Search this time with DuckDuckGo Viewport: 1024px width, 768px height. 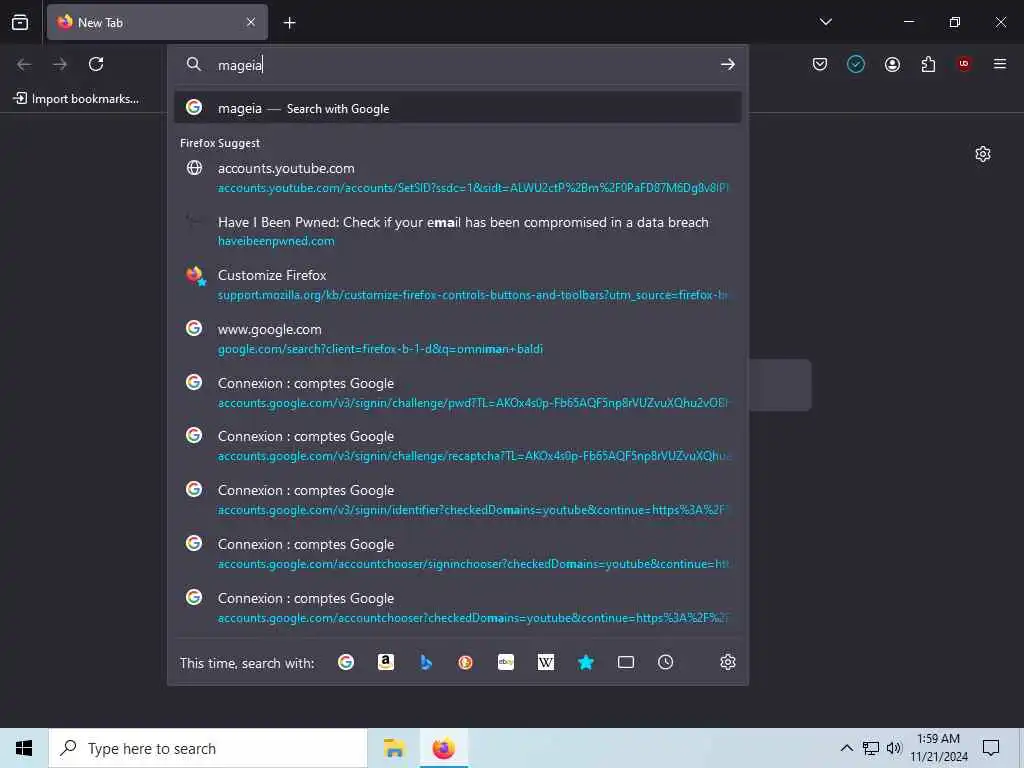pos(466,662)
